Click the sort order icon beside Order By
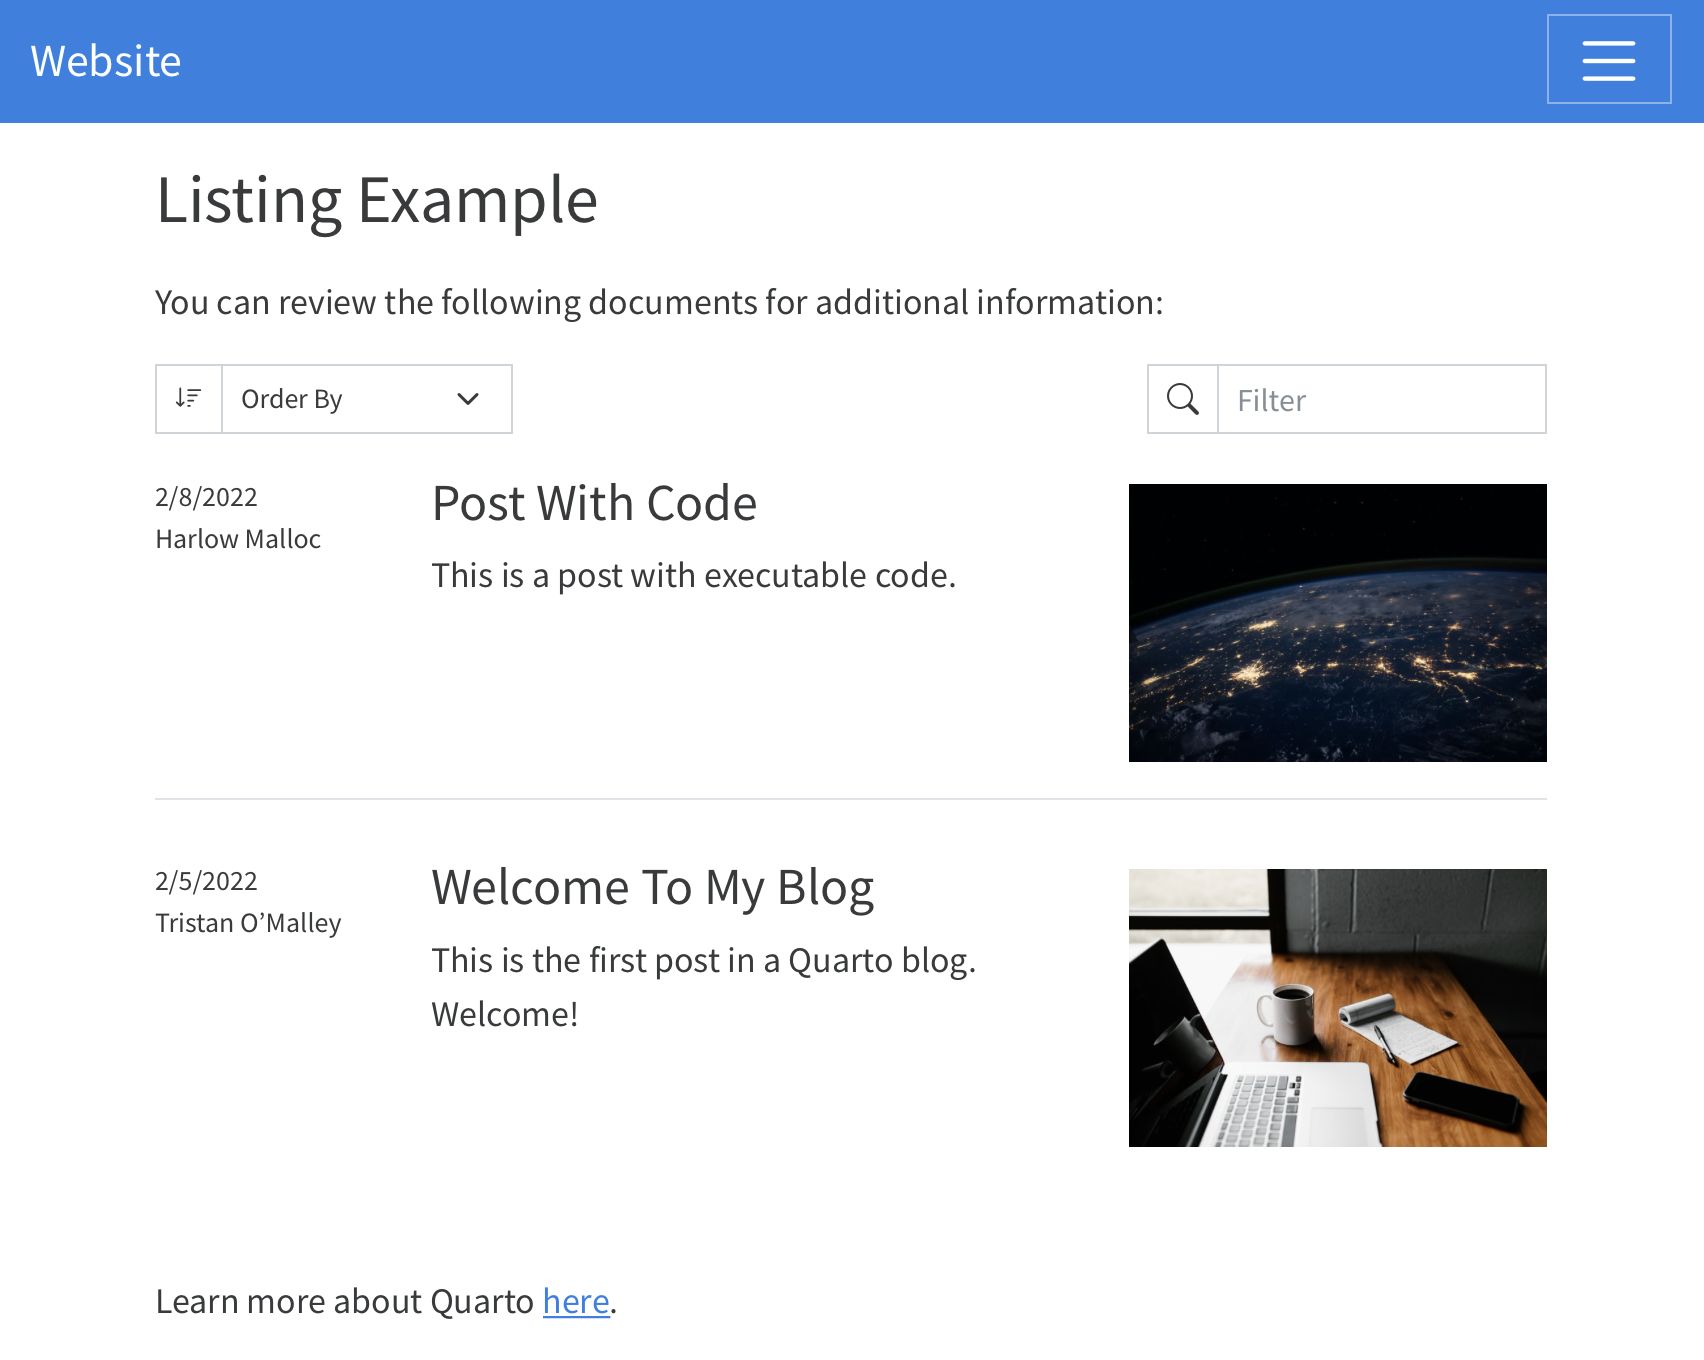Screen dimensions: 1704x1360 click(x=187, y=398)
